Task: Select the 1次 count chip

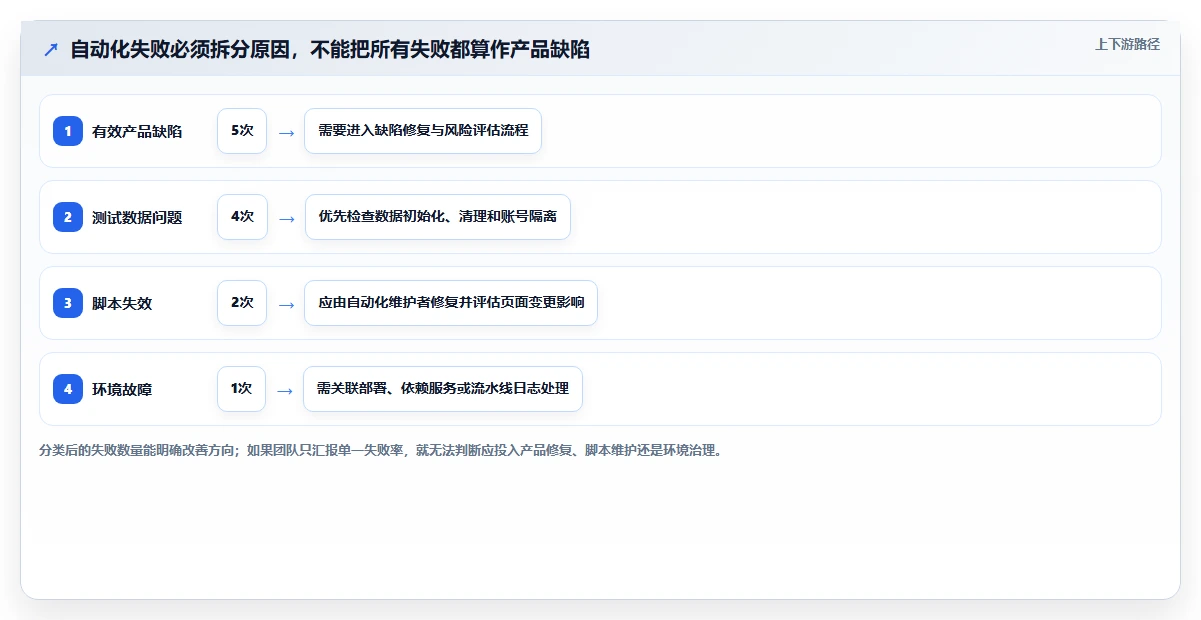Action: [x=241, y=389]
